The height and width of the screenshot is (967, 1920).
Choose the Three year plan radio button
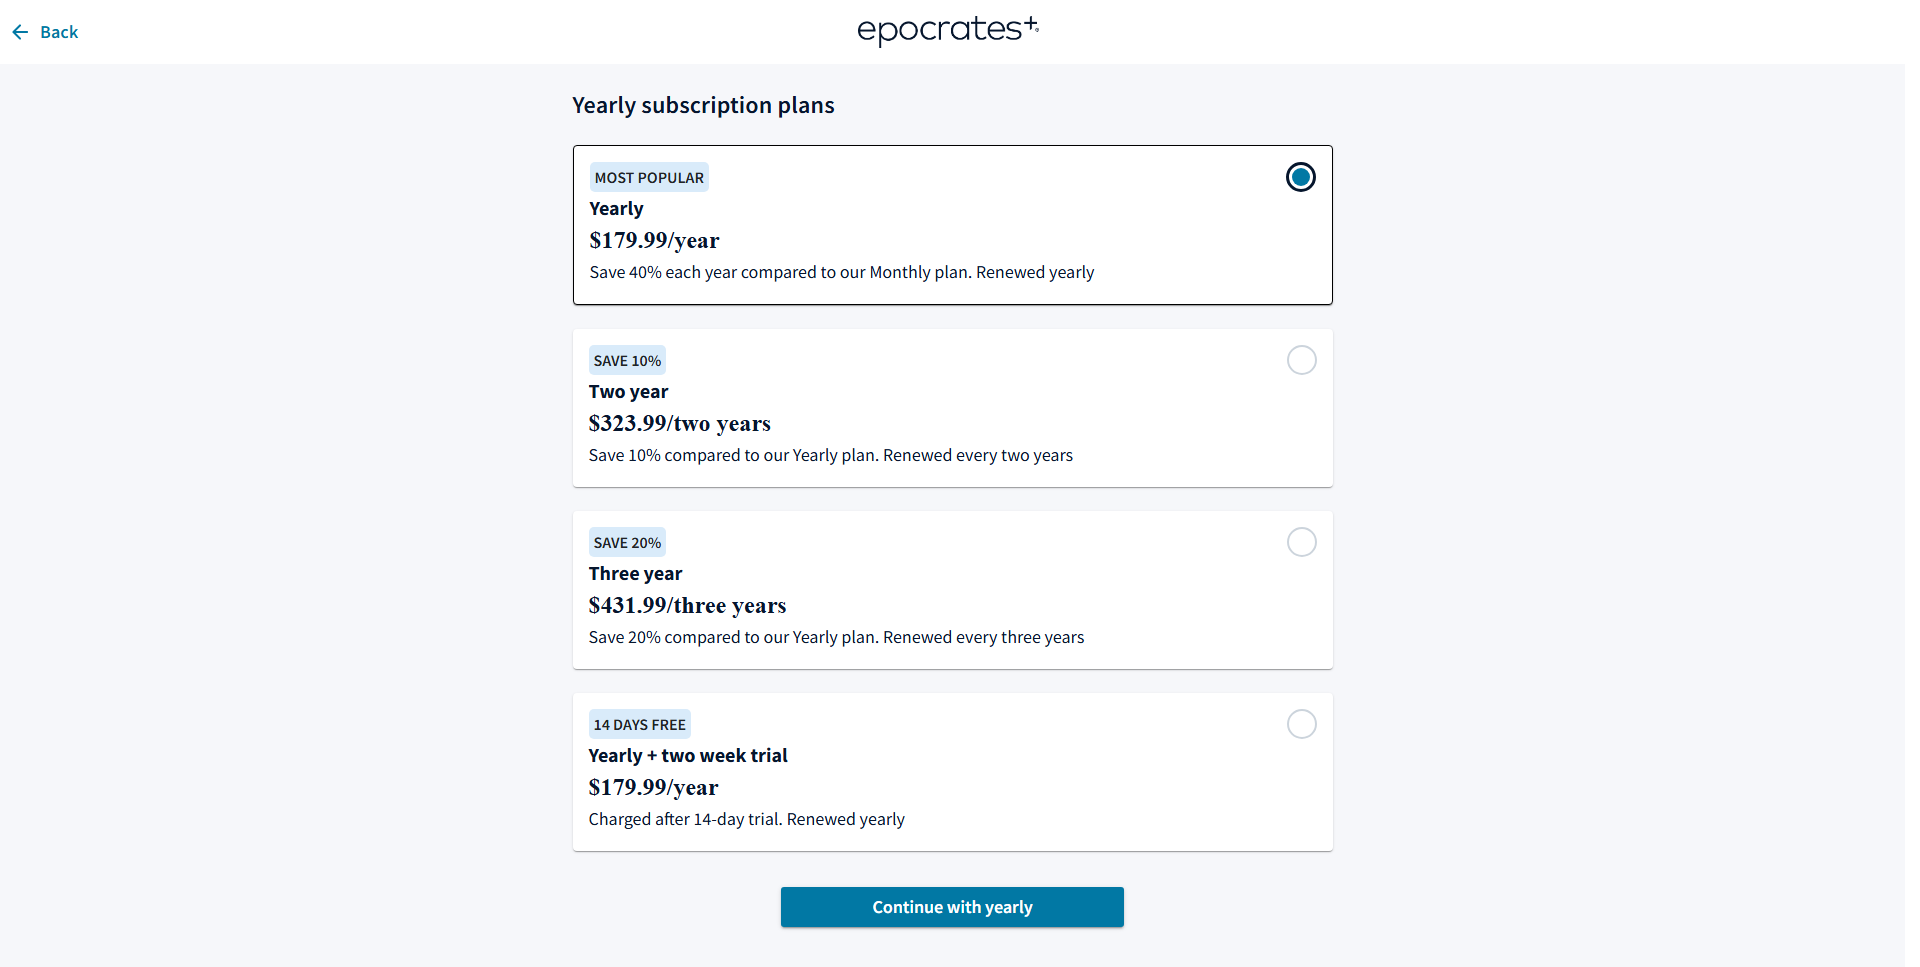pyautogui.click(x=1301, y=542)
